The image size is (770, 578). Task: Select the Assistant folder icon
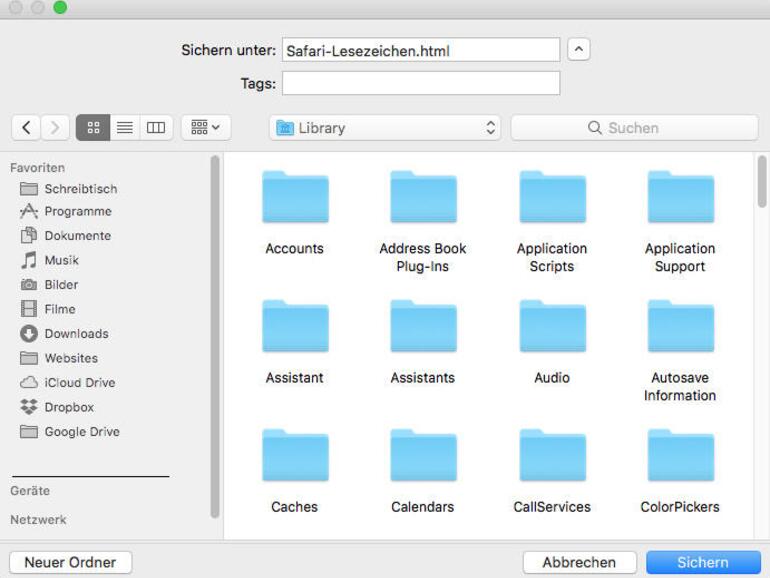[x=295, y=327]
